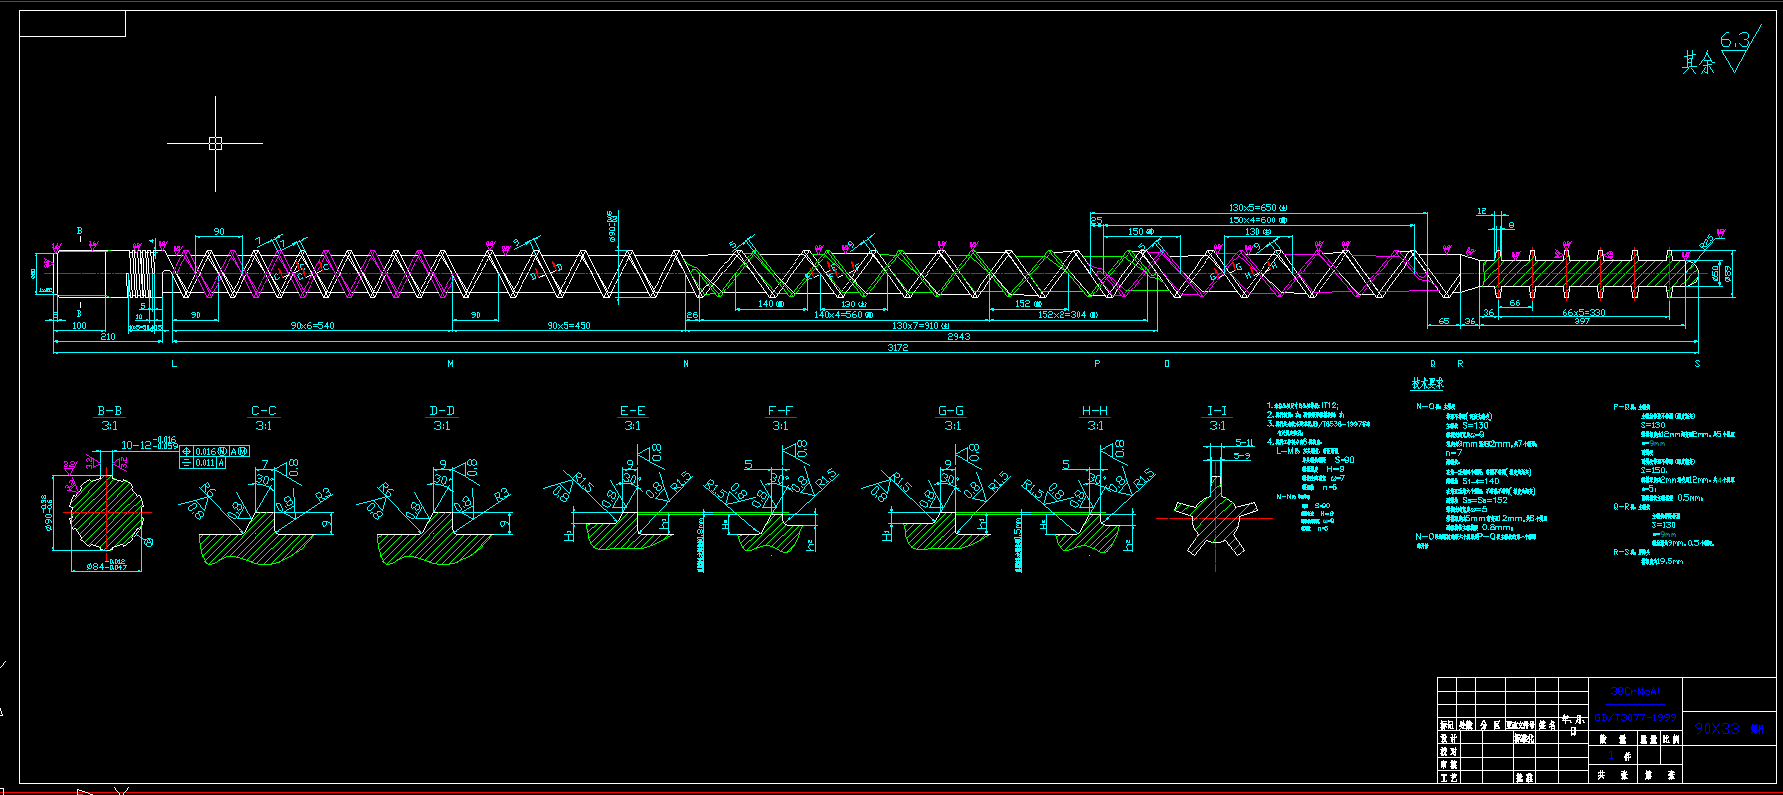Screen dimensions: 1783x795
Task: Select the 210 dimension near shaft head
Action: pyautogui.click(x=108, y=337)
